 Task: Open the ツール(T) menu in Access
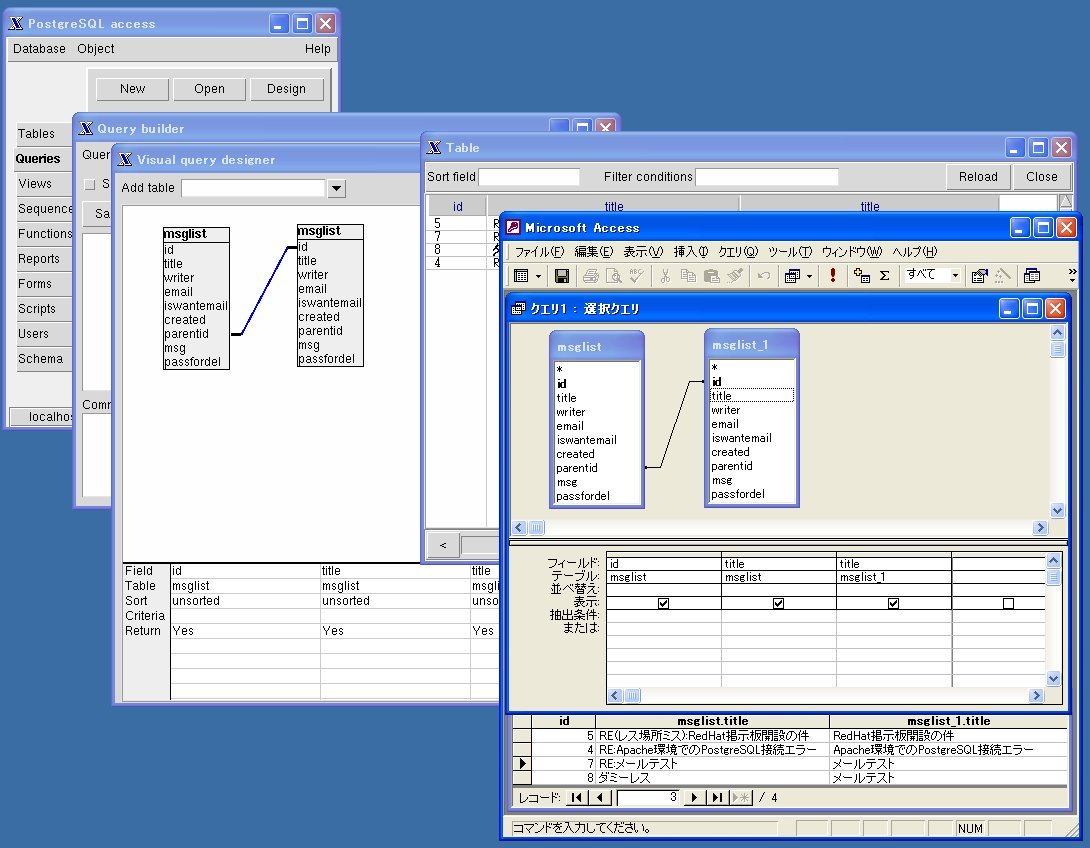789,252
